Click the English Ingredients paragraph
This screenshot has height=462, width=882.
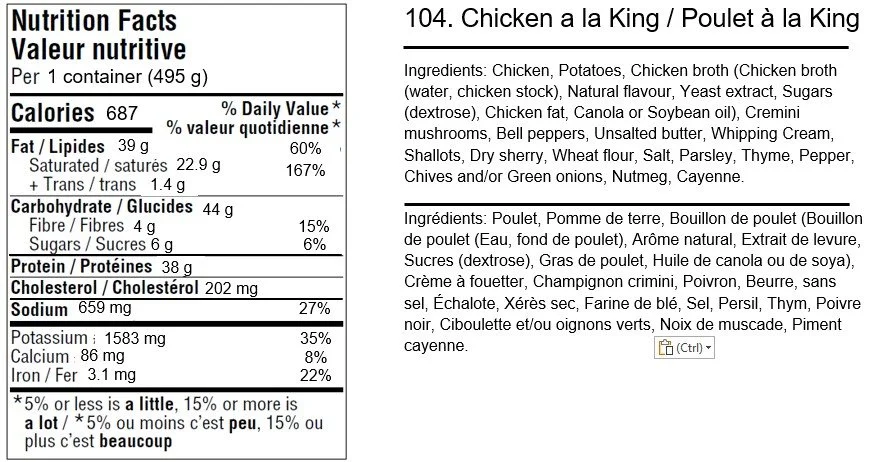[x=629, y=123]
